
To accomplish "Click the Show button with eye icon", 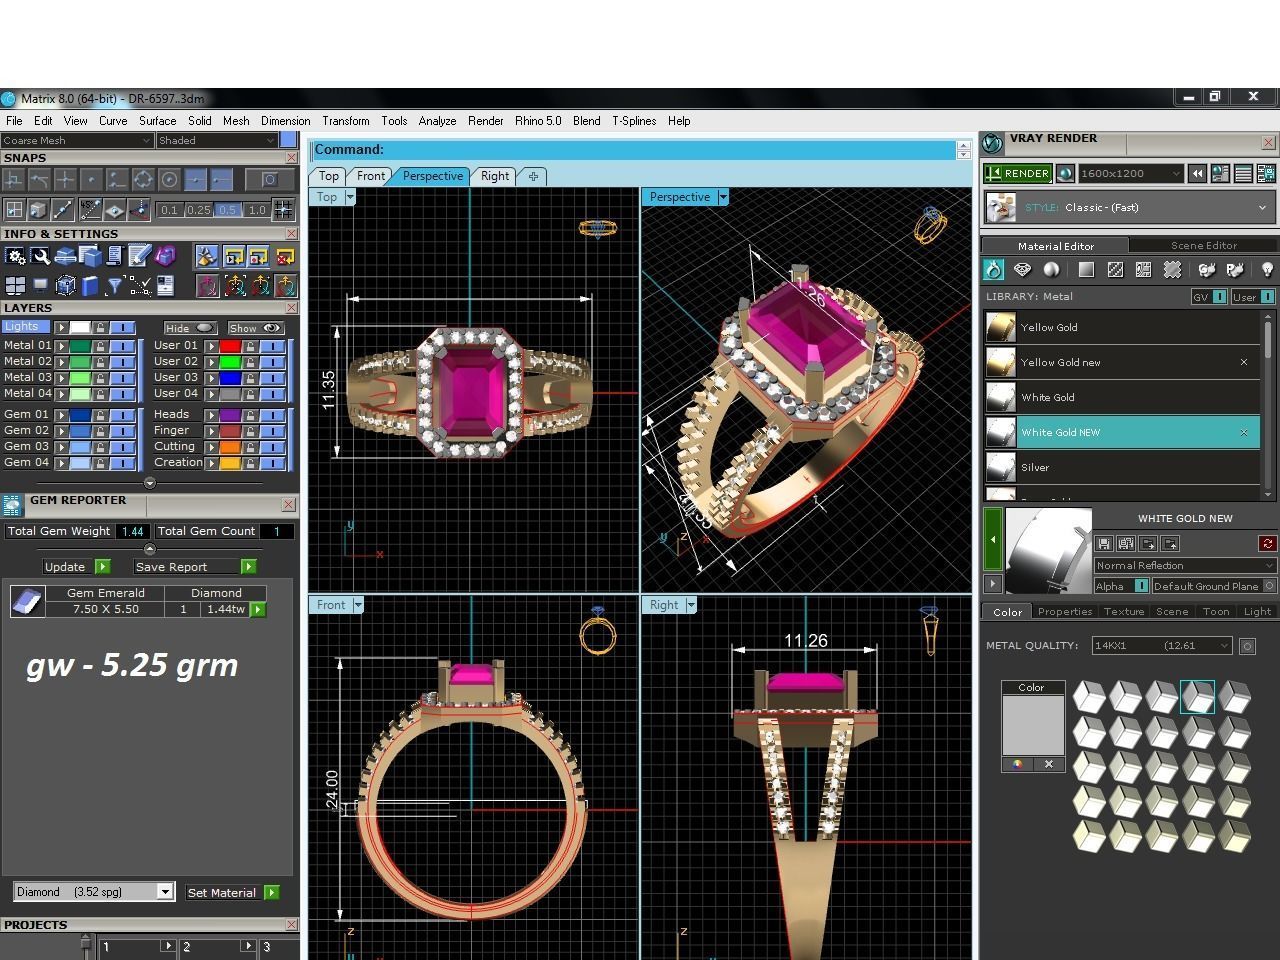I will (x=255, y=328).
